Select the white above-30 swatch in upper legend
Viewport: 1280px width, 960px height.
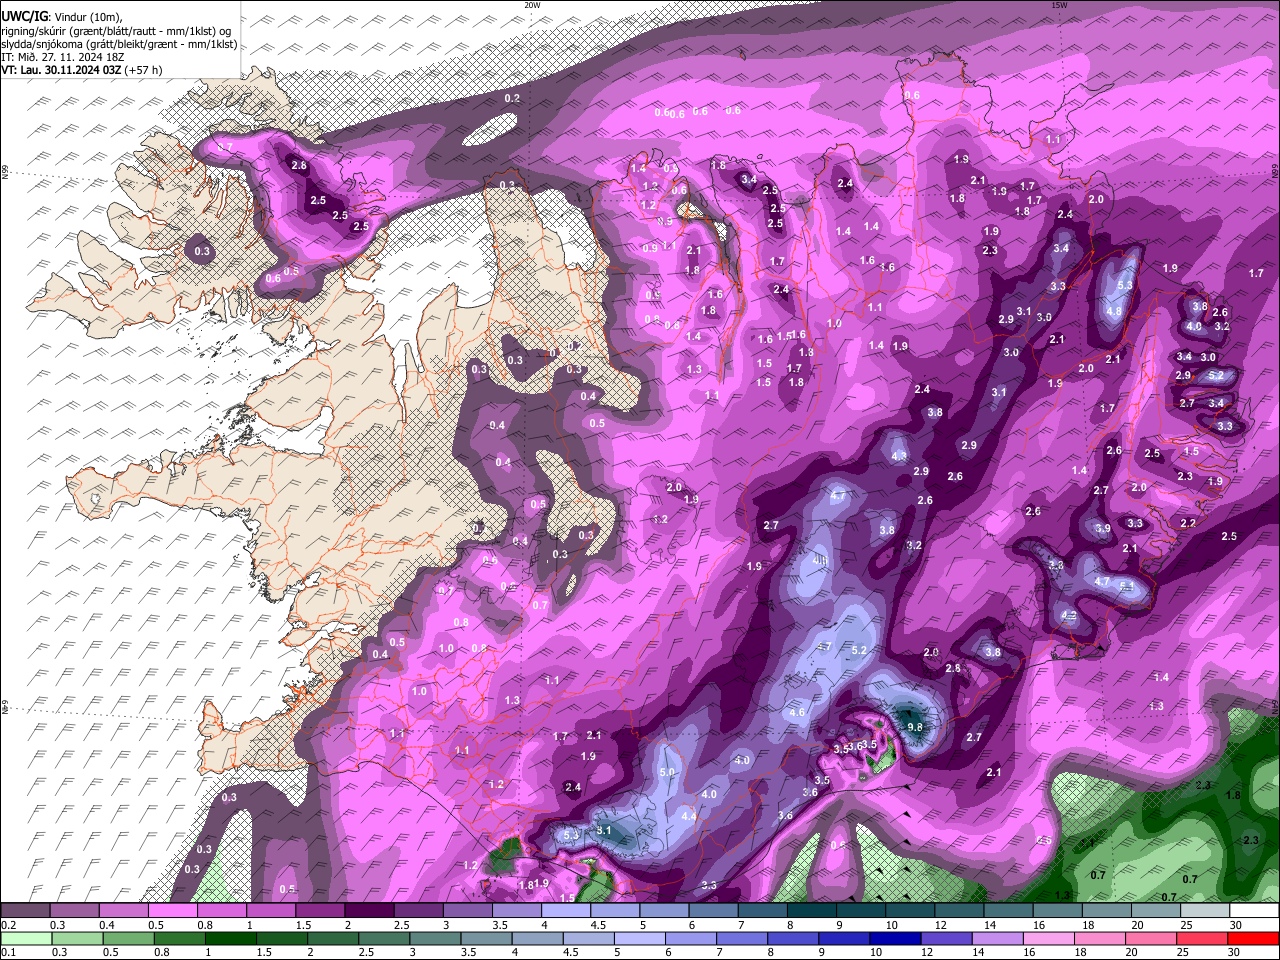[x=1255, y=911]
